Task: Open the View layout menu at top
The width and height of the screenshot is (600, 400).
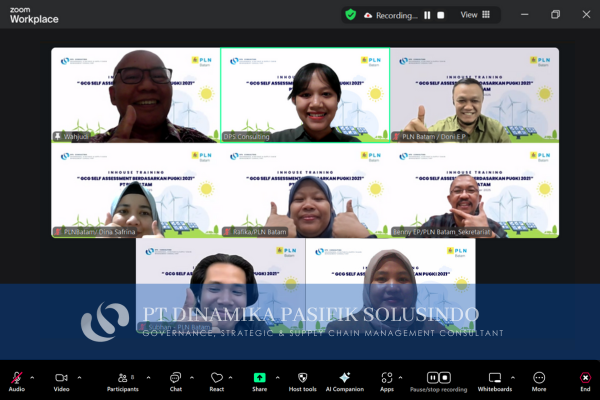Action: (x=475, y=15)
